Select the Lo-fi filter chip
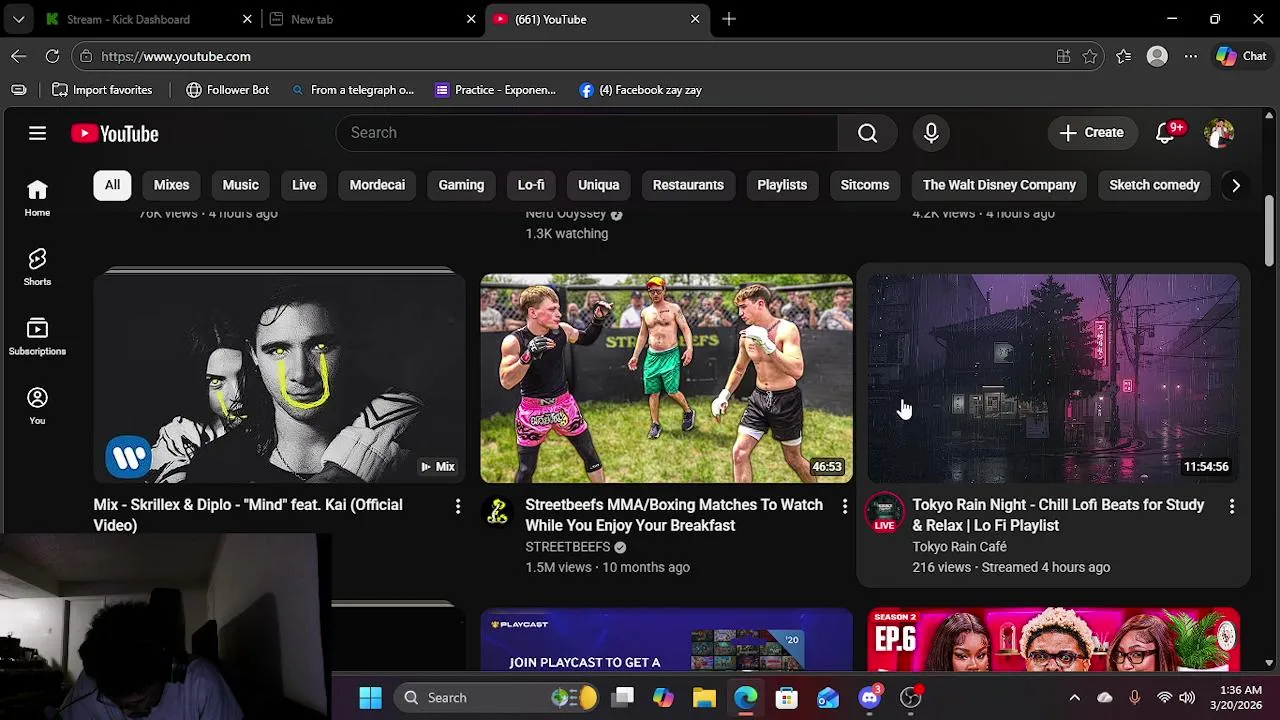Viewport: 1280px width, 720px height. 531,185
